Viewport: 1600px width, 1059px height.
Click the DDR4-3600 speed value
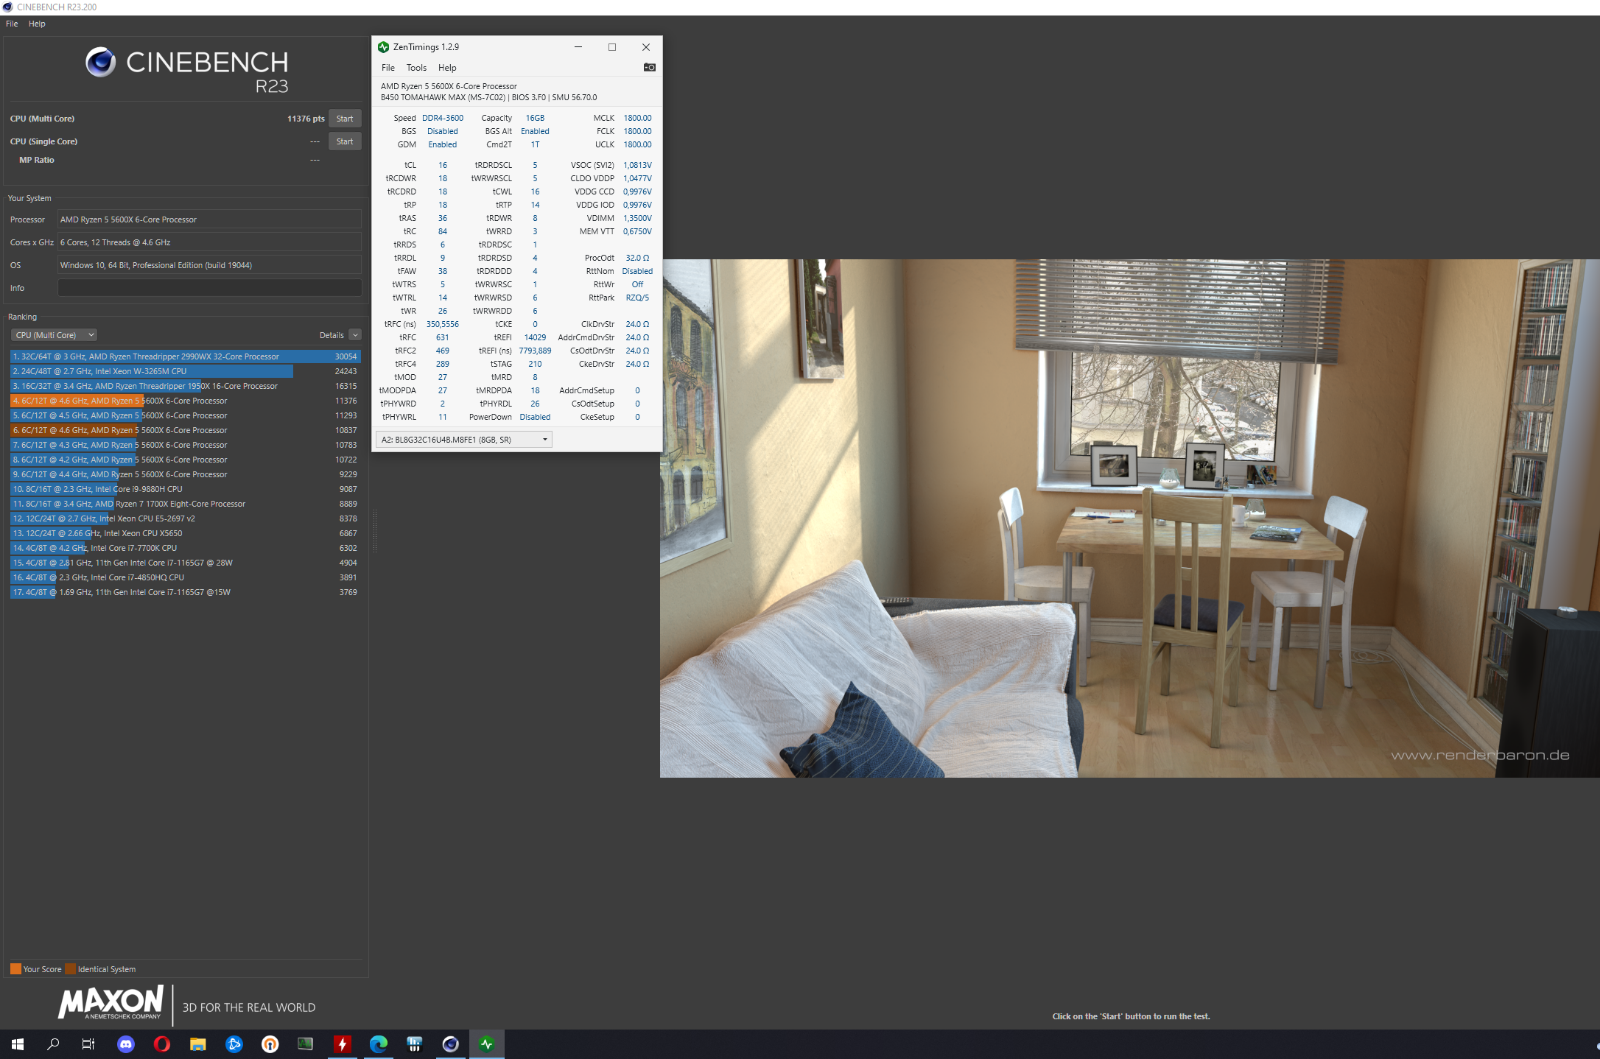pos(443,118)
